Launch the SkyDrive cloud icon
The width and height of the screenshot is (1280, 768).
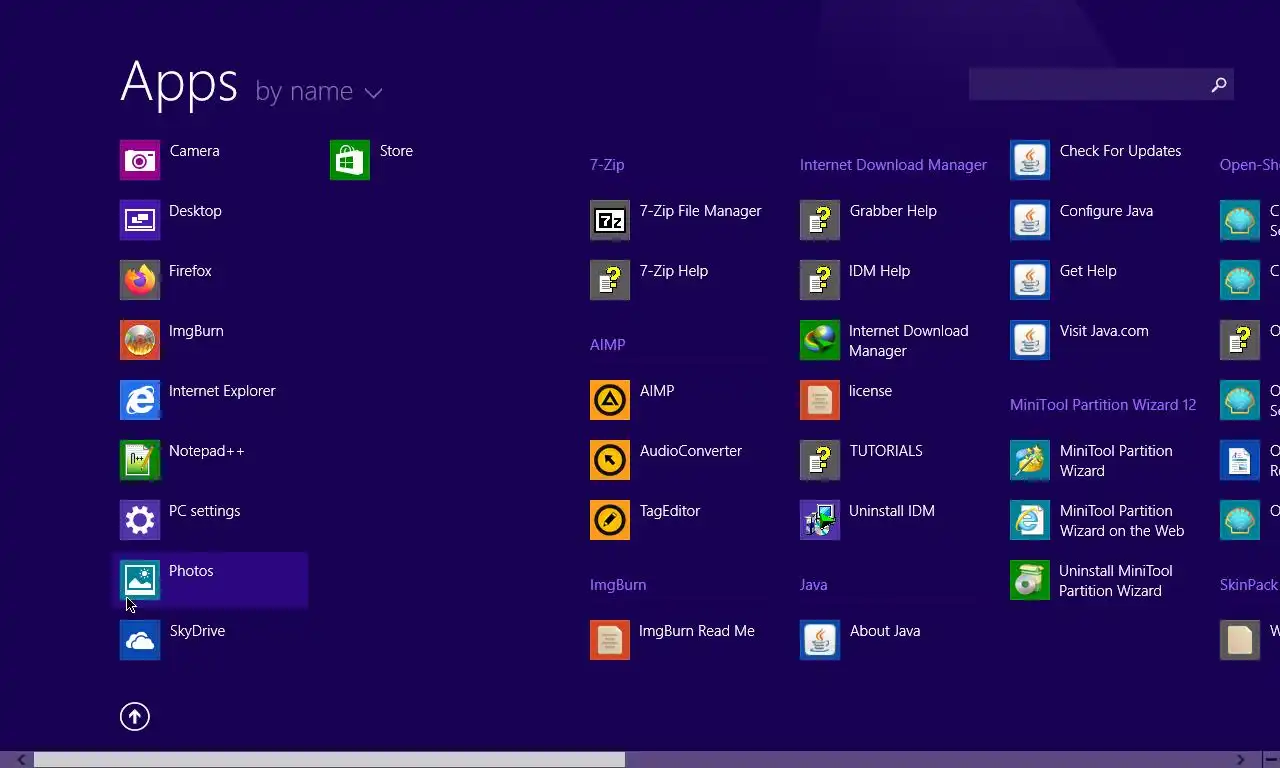(x=140, y=640)
